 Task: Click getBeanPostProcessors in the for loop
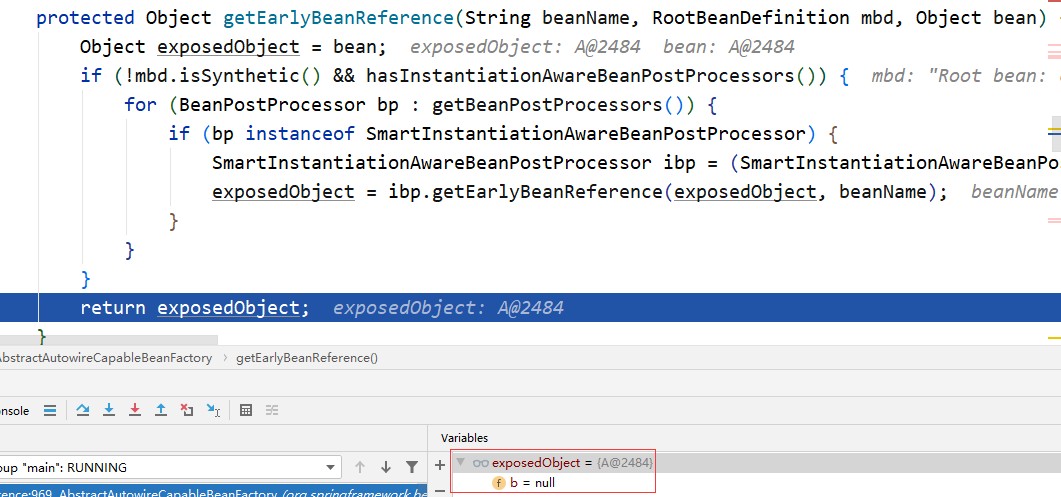(x=547, y=105)
